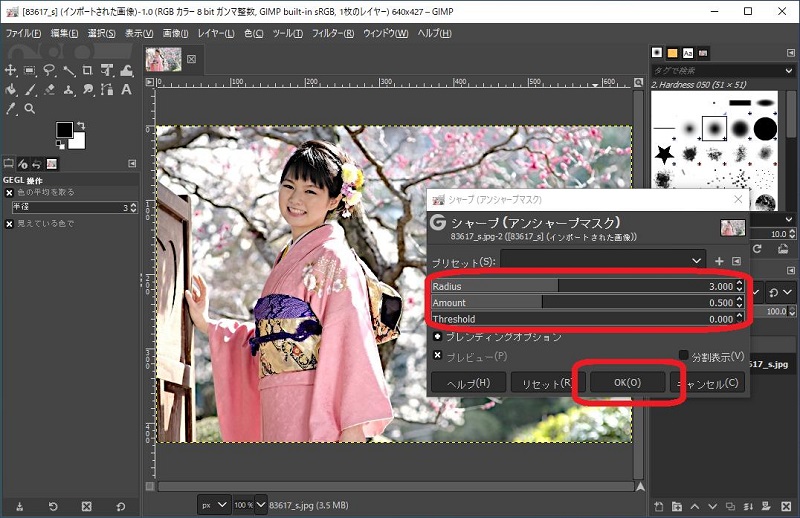Select the Rectangle Select tool
800x518 pixels.
click(30, 70)
